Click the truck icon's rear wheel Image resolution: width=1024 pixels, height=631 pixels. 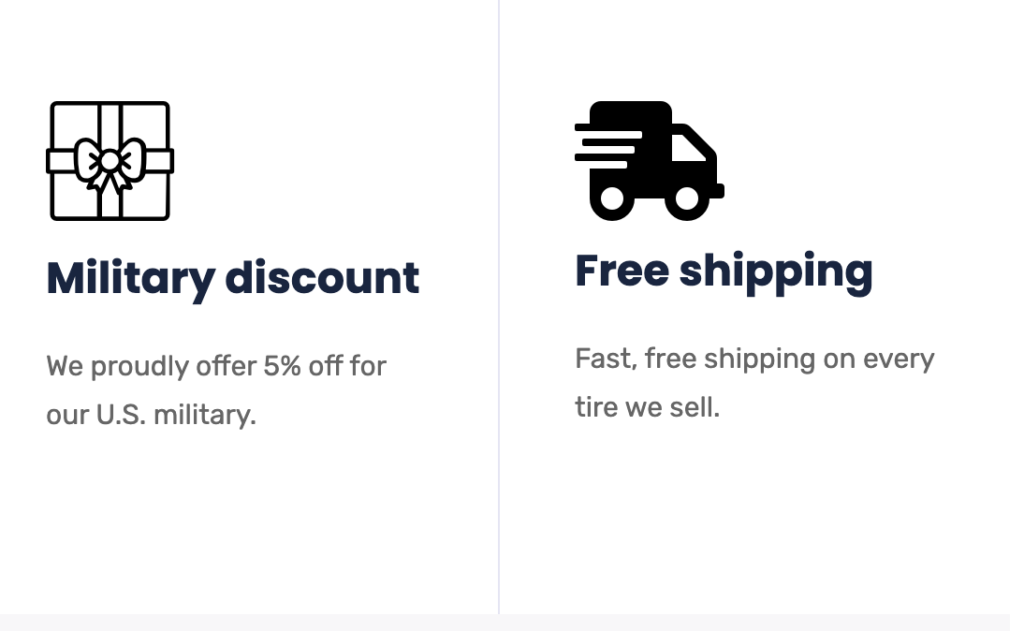pos(612,199)
